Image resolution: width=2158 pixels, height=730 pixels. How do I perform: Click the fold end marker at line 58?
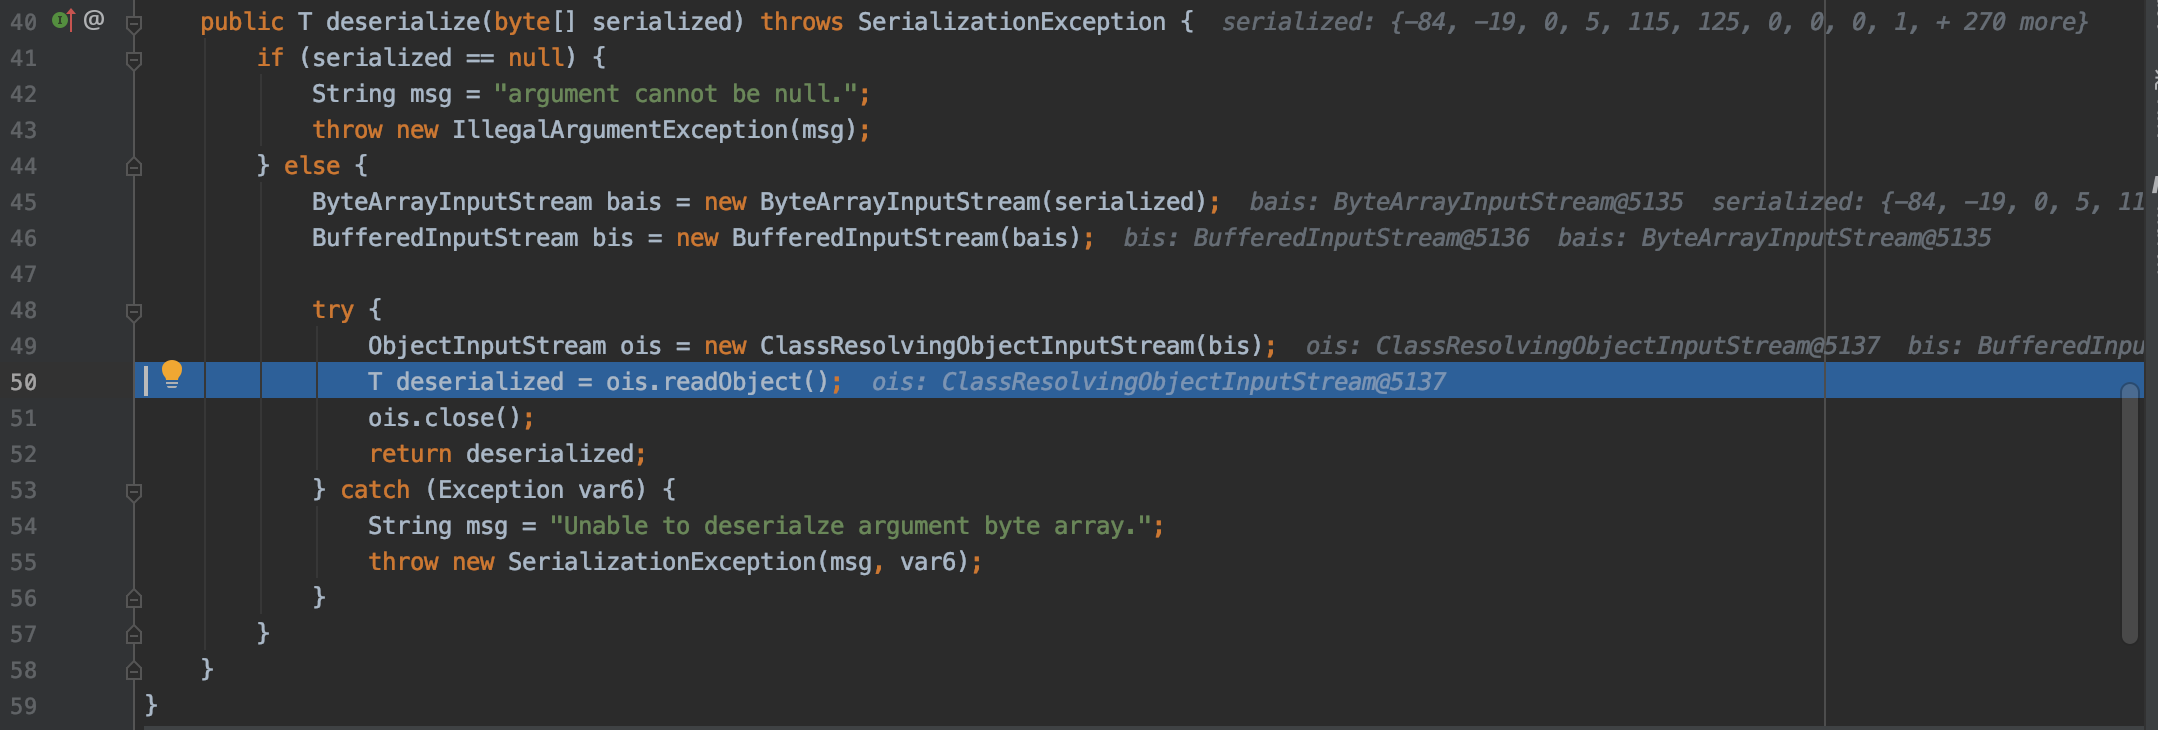pos(134,671)
